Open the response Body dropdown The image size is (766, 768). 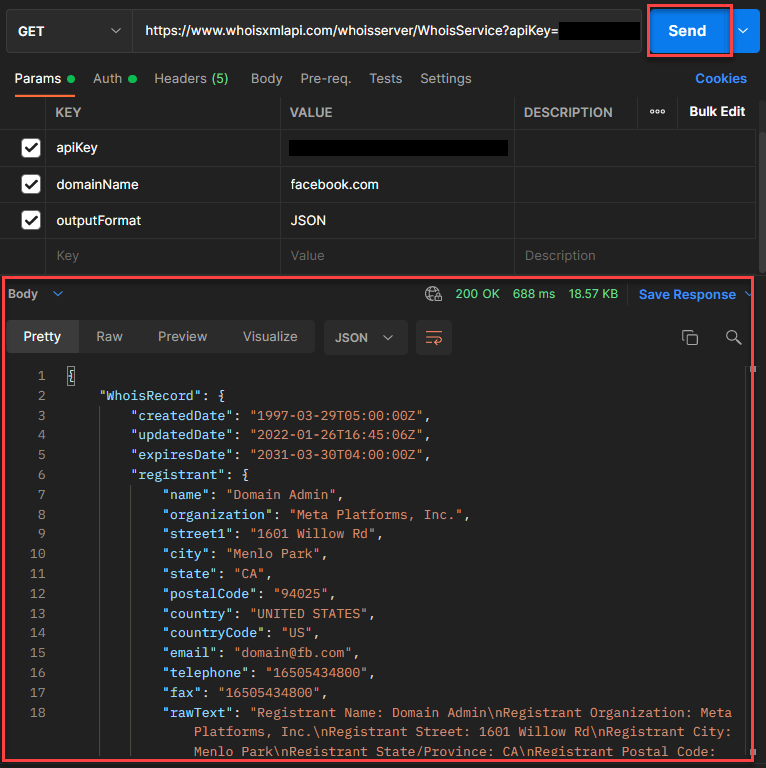tap(35, 294)
